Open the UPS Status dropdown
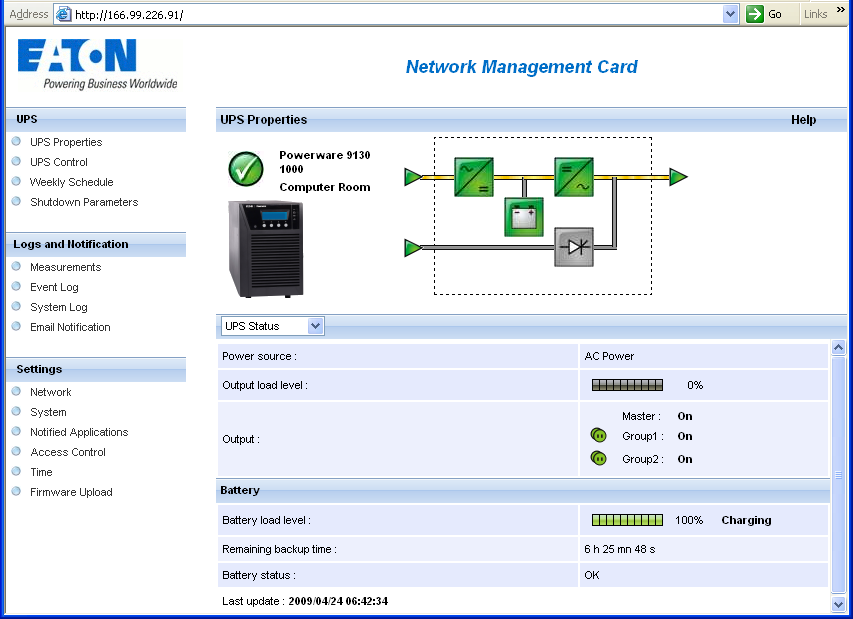853x619 pixels. (273, 326)
